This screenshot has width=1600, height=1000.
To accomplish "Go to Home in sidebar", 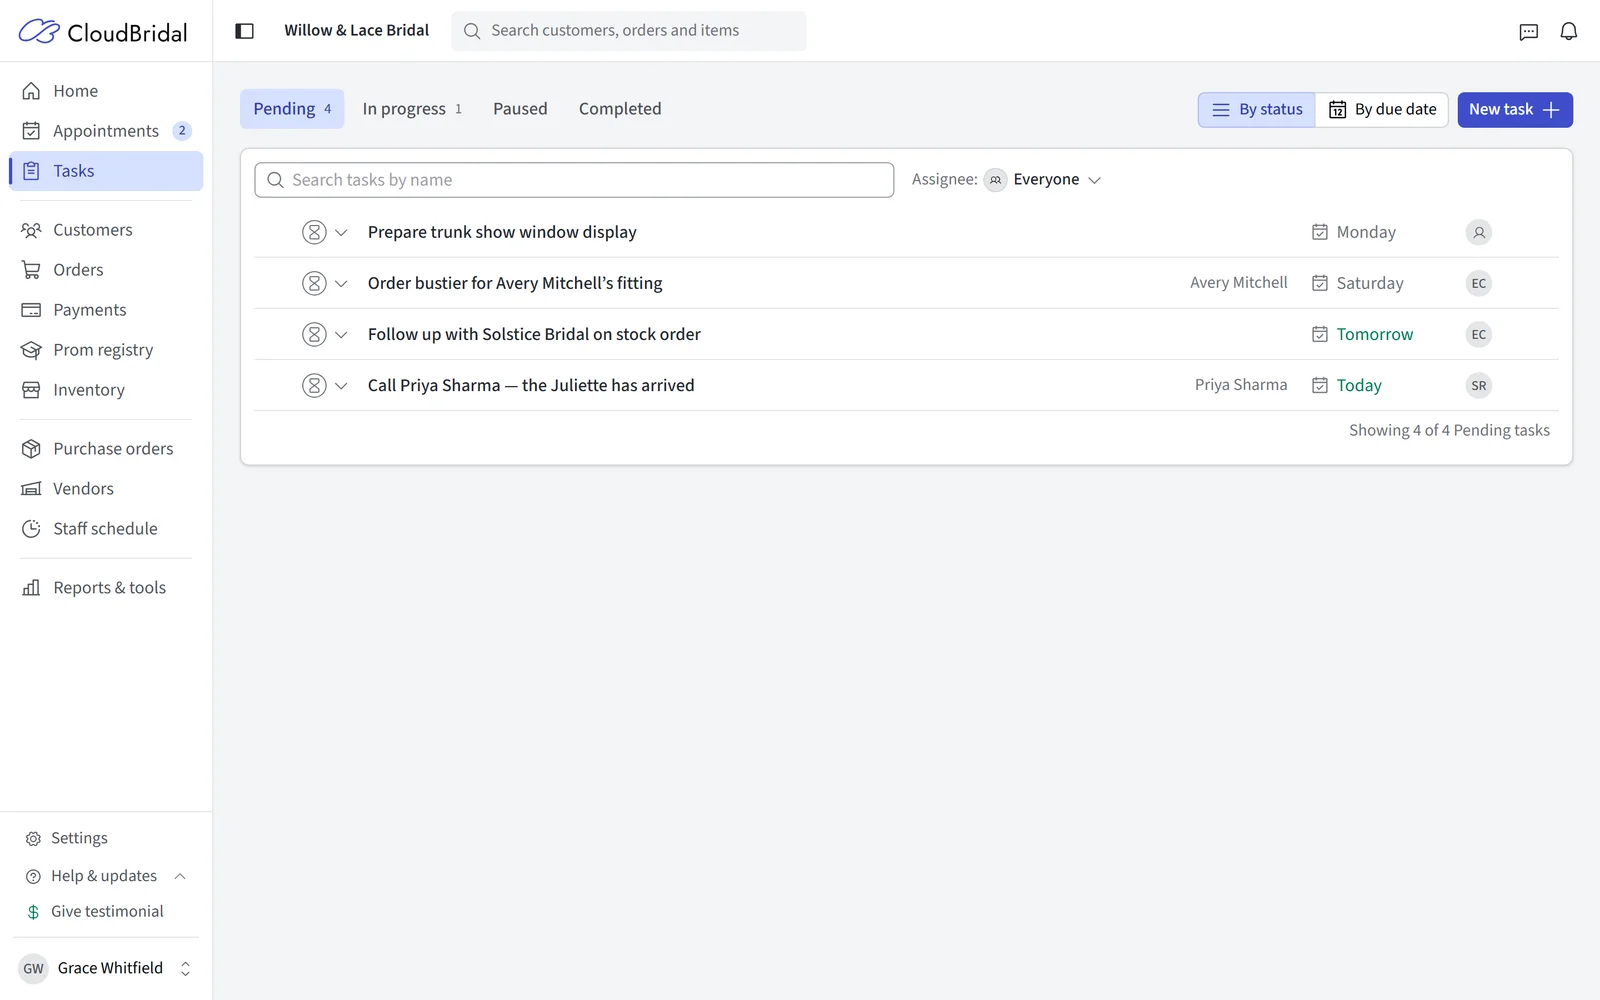I will coord(106,91).
